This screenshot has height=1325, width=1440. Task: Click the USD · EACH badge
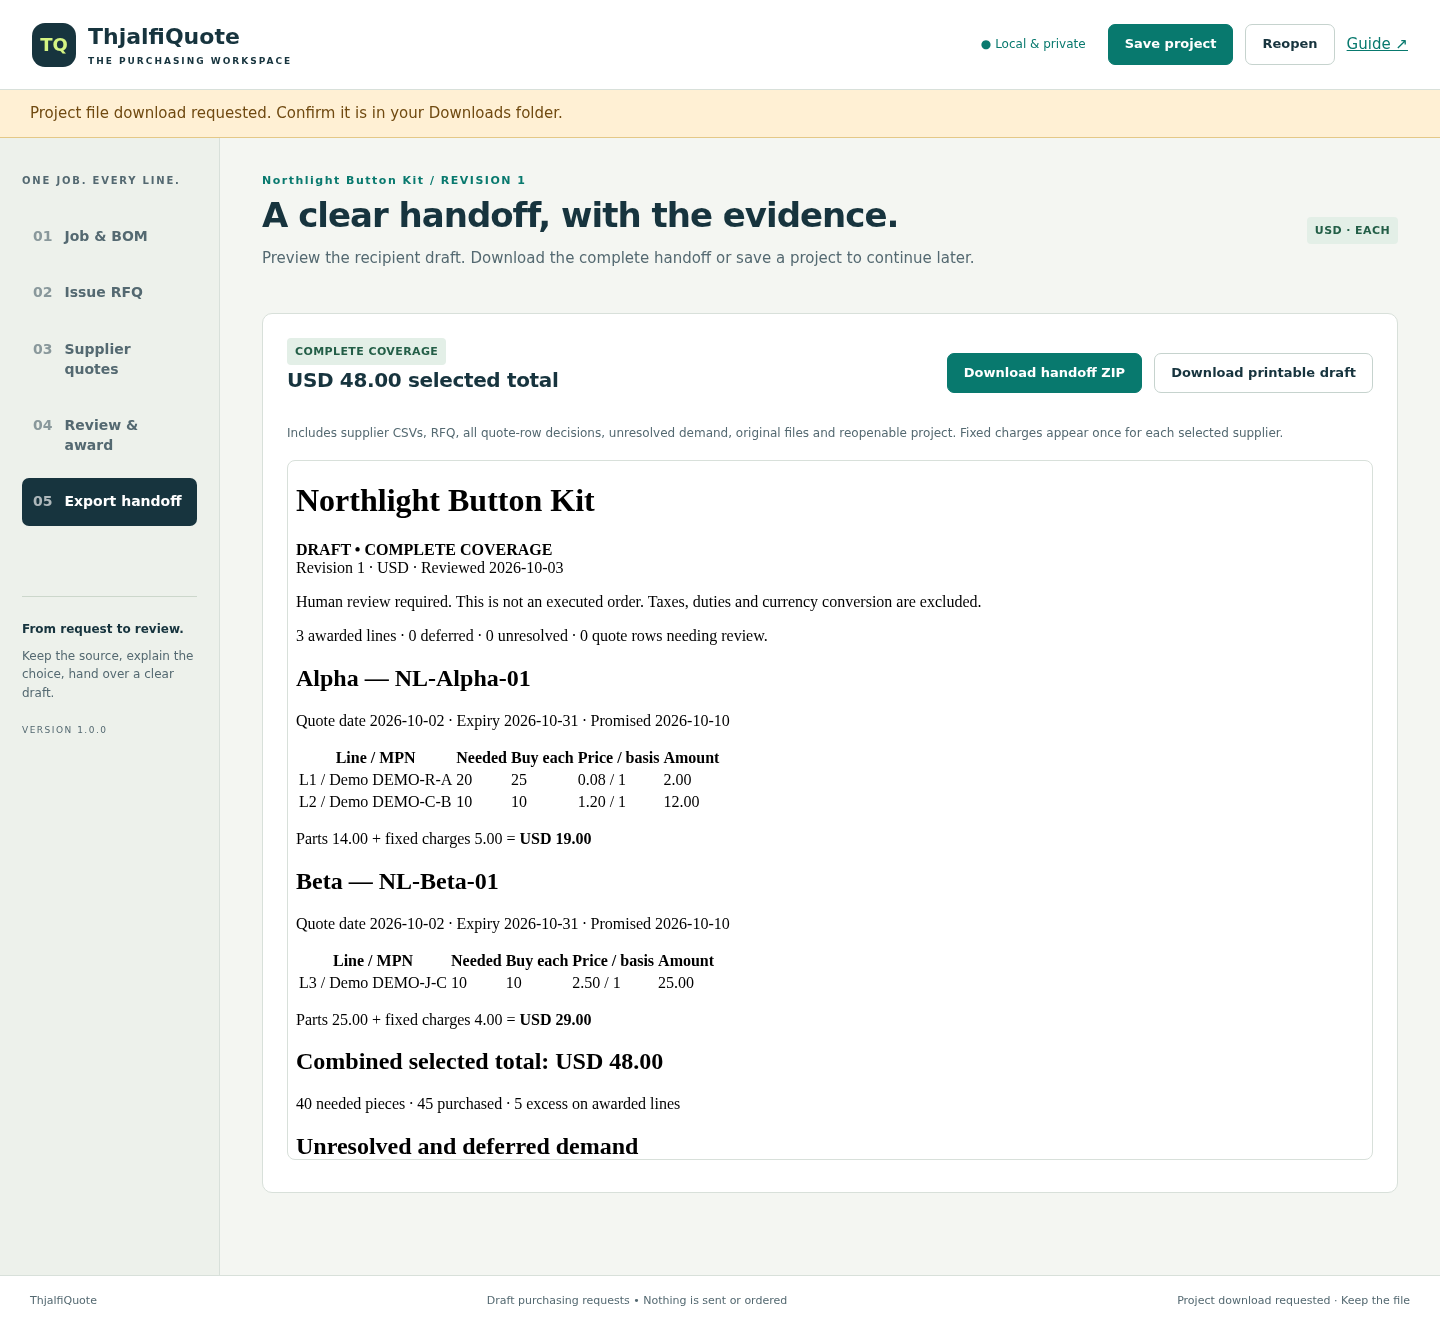(1352, 230)
